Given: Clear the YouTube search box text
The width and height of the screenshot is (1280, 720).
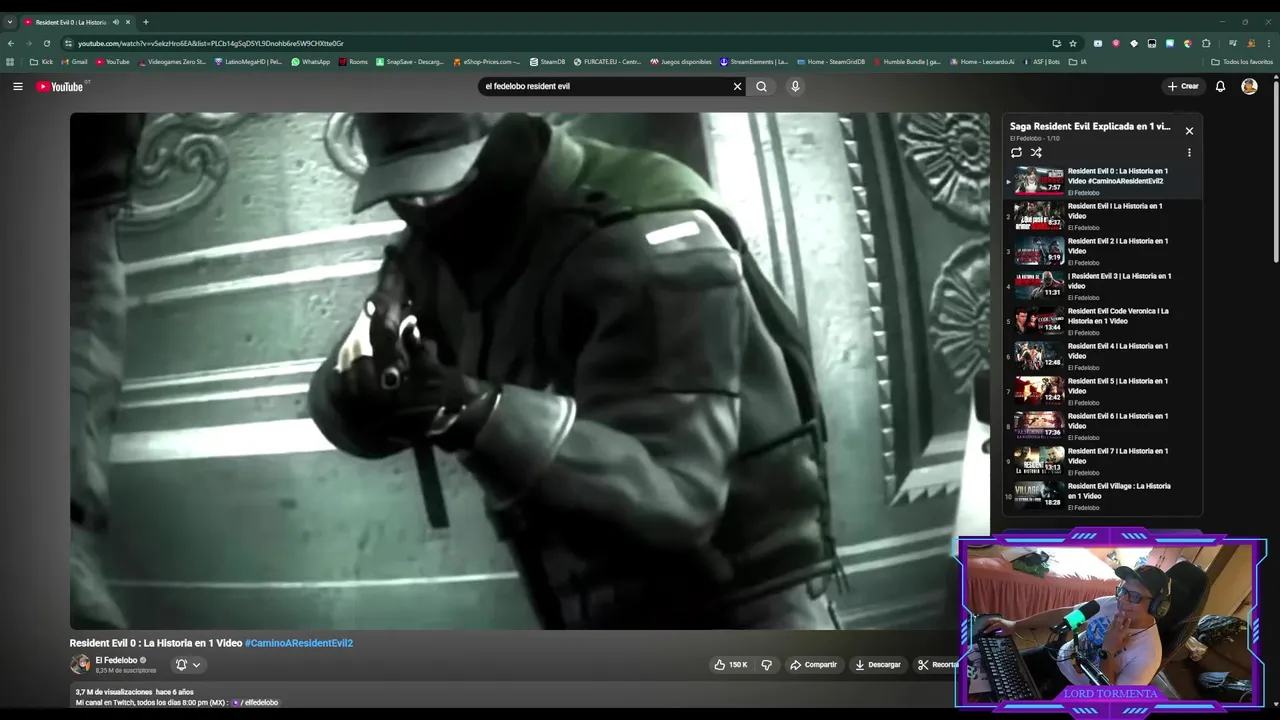Looking at the screenshot, I should coord(737,86).
